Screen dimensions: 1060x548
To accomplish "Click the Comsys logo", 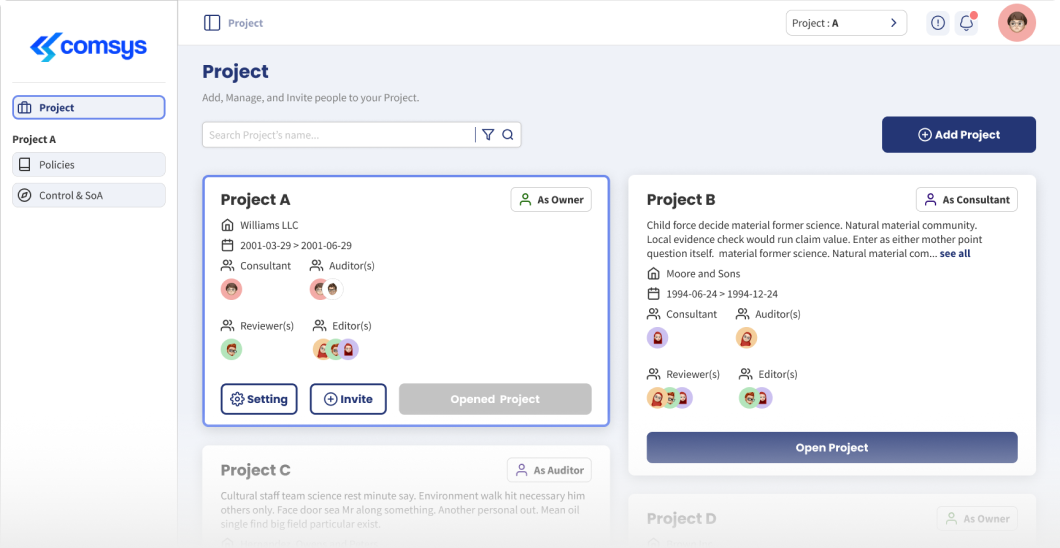I will tap(89, 46).
